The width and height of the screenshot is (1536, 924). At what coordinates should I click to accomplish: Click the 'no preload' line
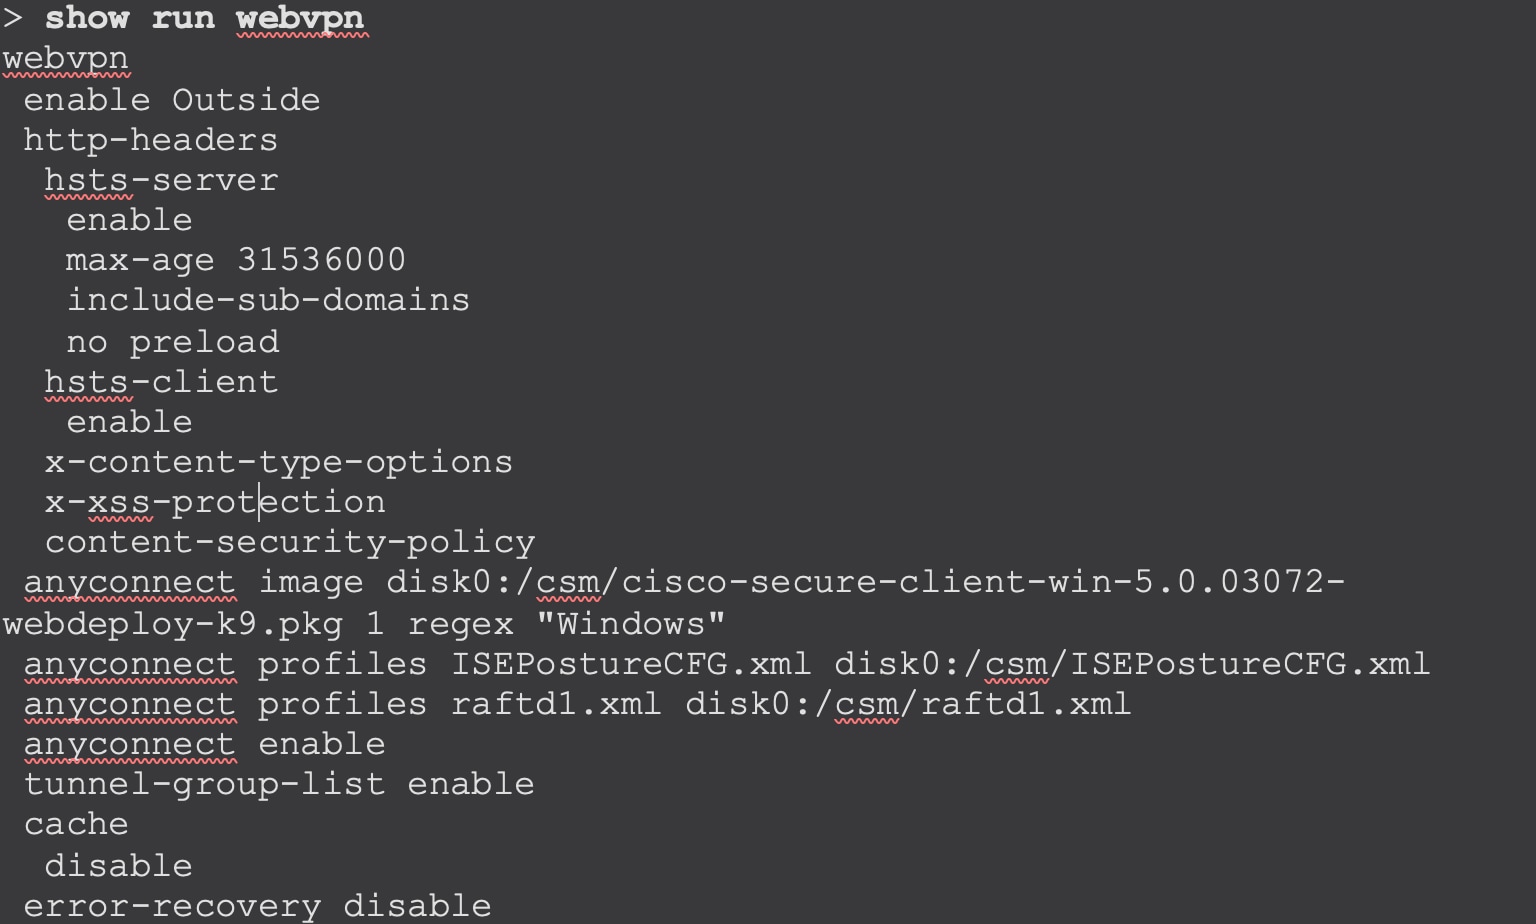click(173, 342)
